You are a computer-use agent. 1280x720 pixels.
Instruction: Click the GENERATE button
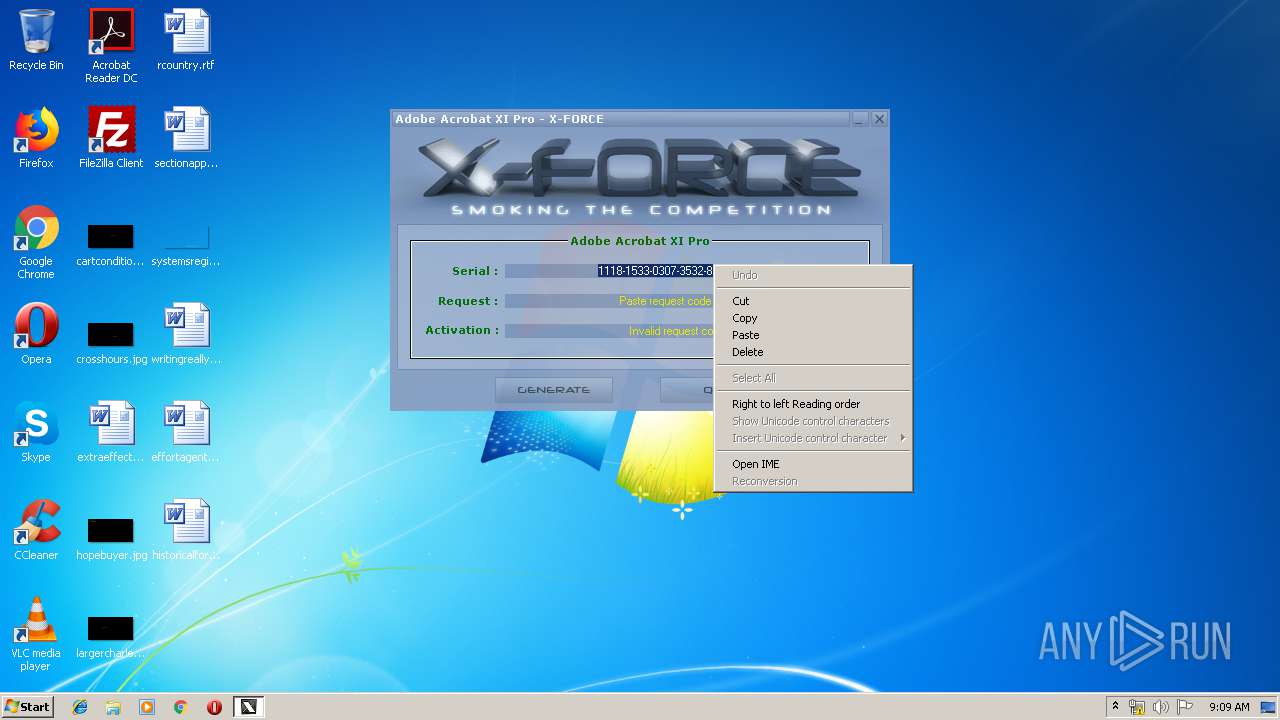(554, 390)
